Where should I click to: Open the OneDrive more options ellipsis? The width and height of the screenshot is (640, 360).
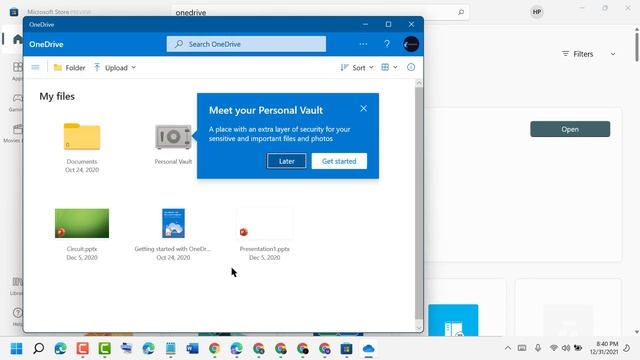pos(363,44)
